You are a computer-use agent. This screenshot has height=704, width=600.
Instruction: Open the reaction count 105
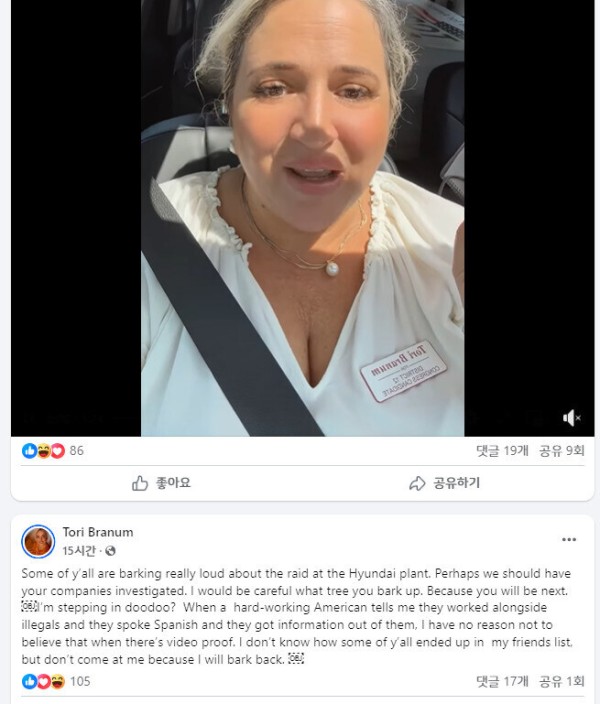[80, 681]
